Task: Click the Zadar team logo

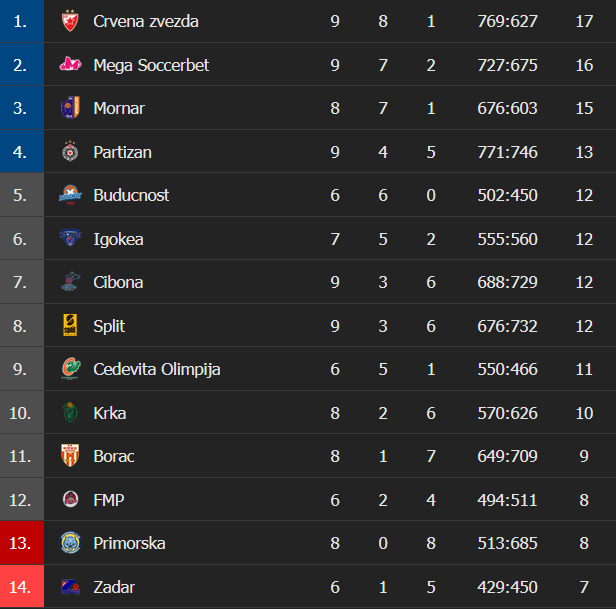Action: pos(70,587)
